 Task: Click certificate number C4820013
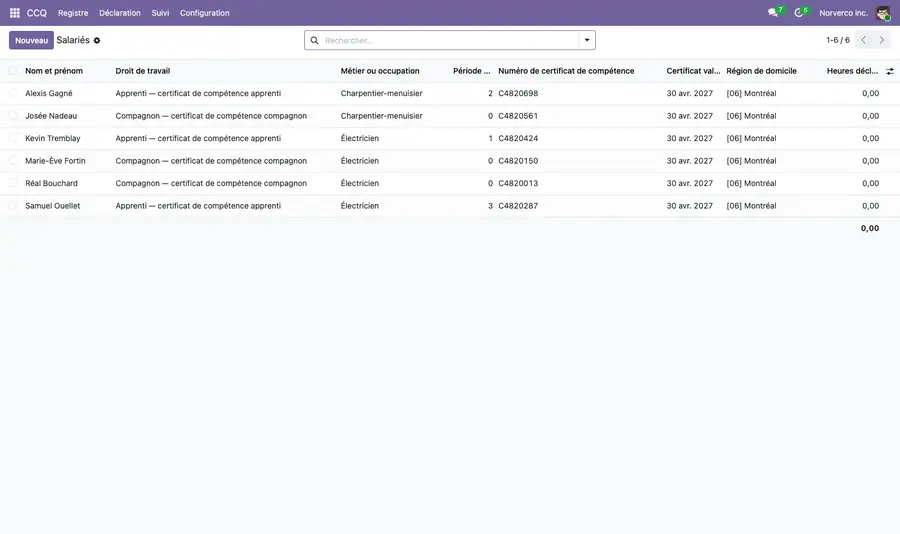(518, 183)
